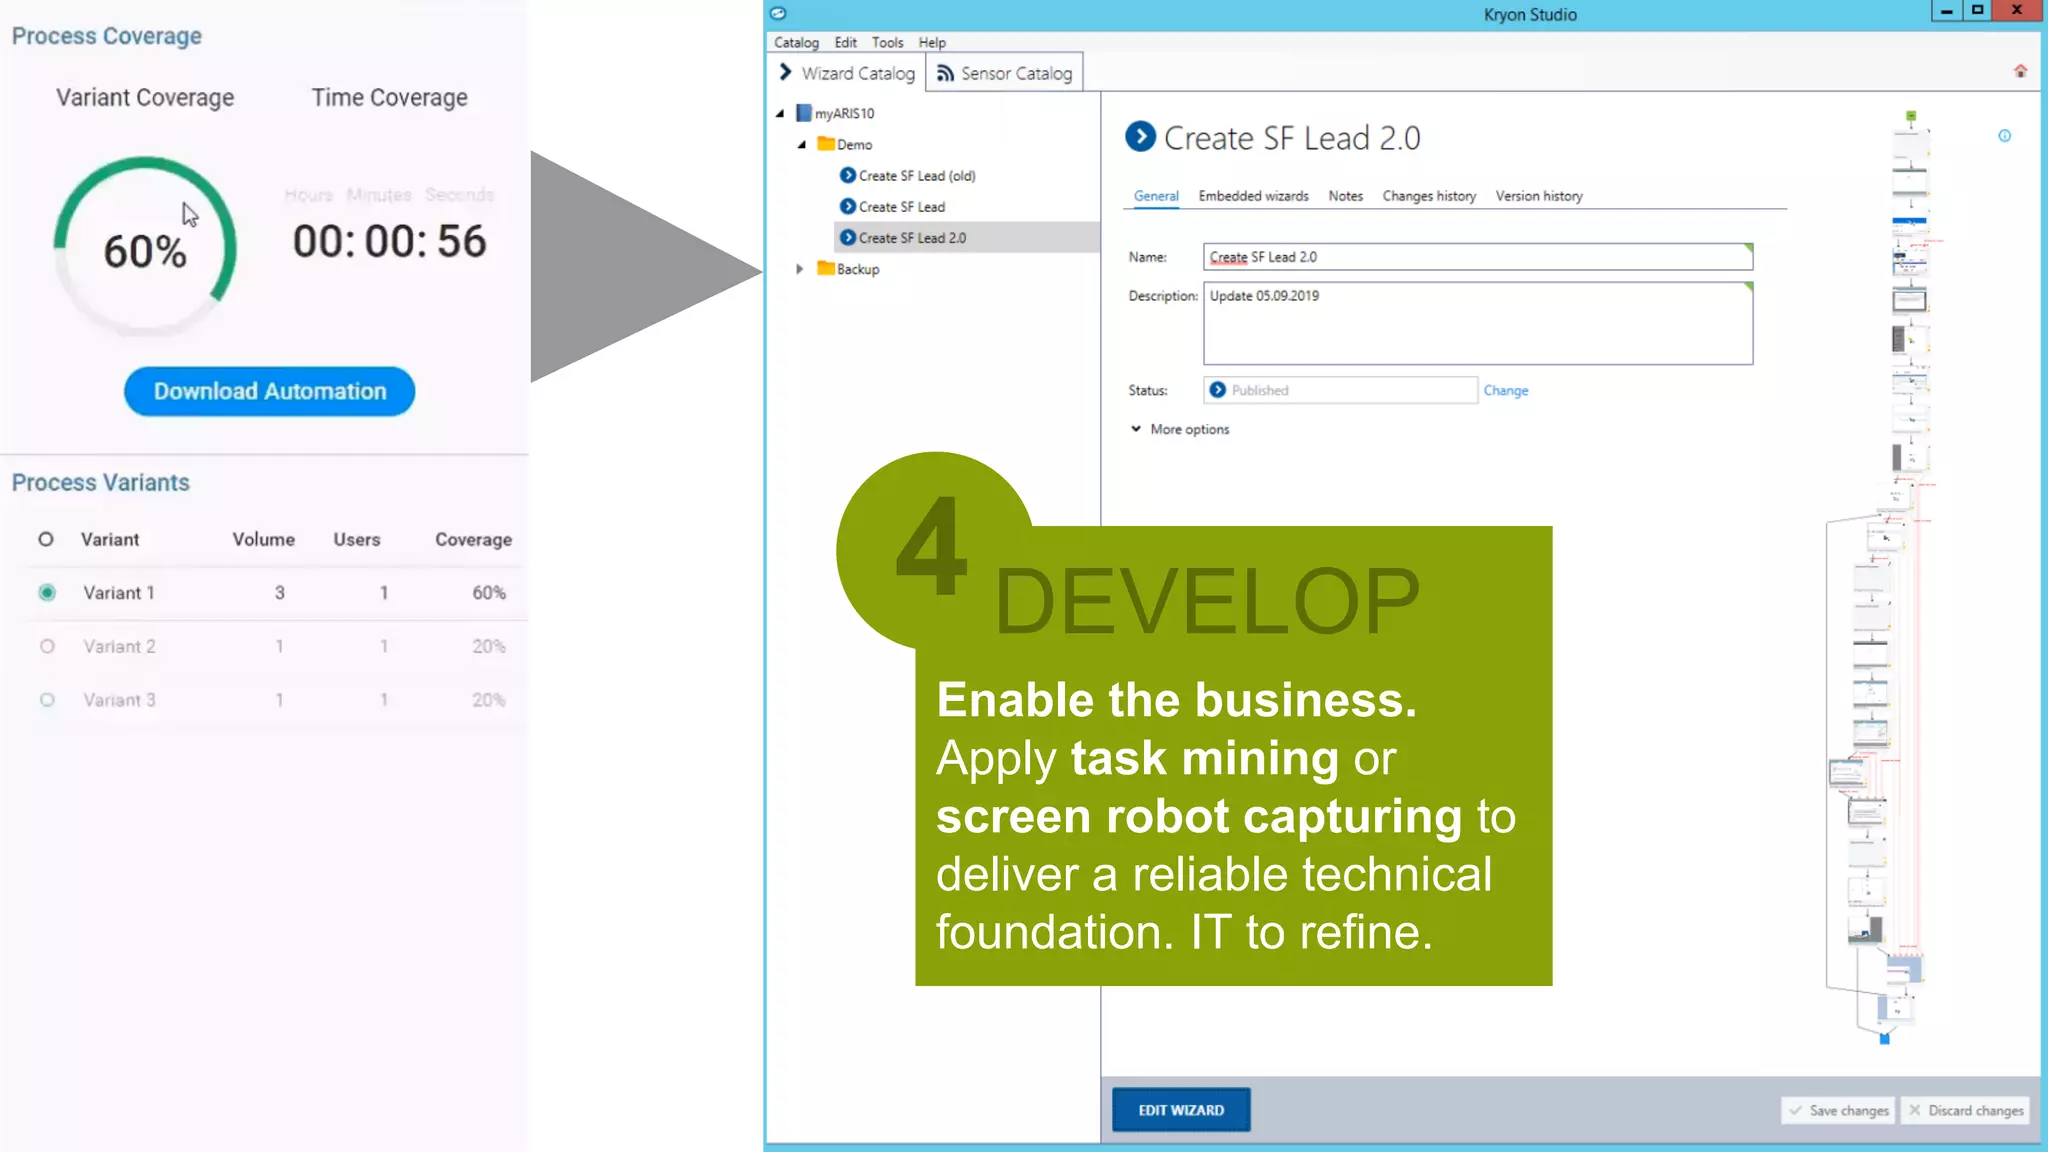
Task: Click the red home icon top right
Action: (x=2020, y=71)
